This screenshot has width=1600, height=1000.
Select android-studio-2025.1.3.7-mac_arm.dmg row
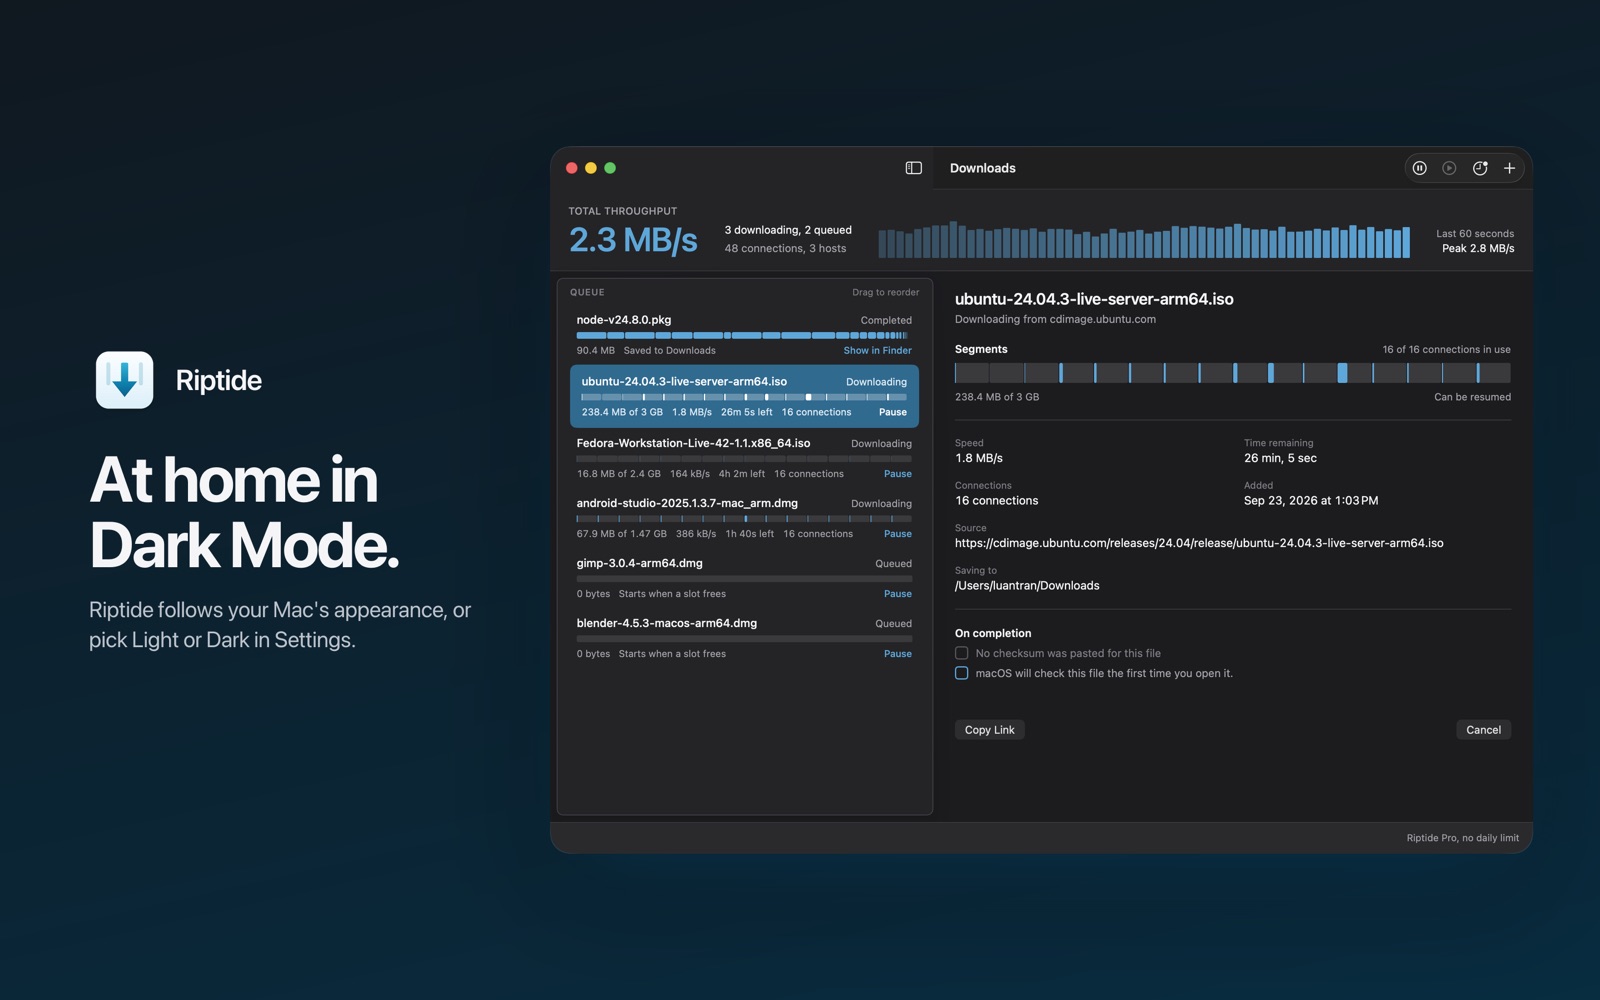point(744,518)
